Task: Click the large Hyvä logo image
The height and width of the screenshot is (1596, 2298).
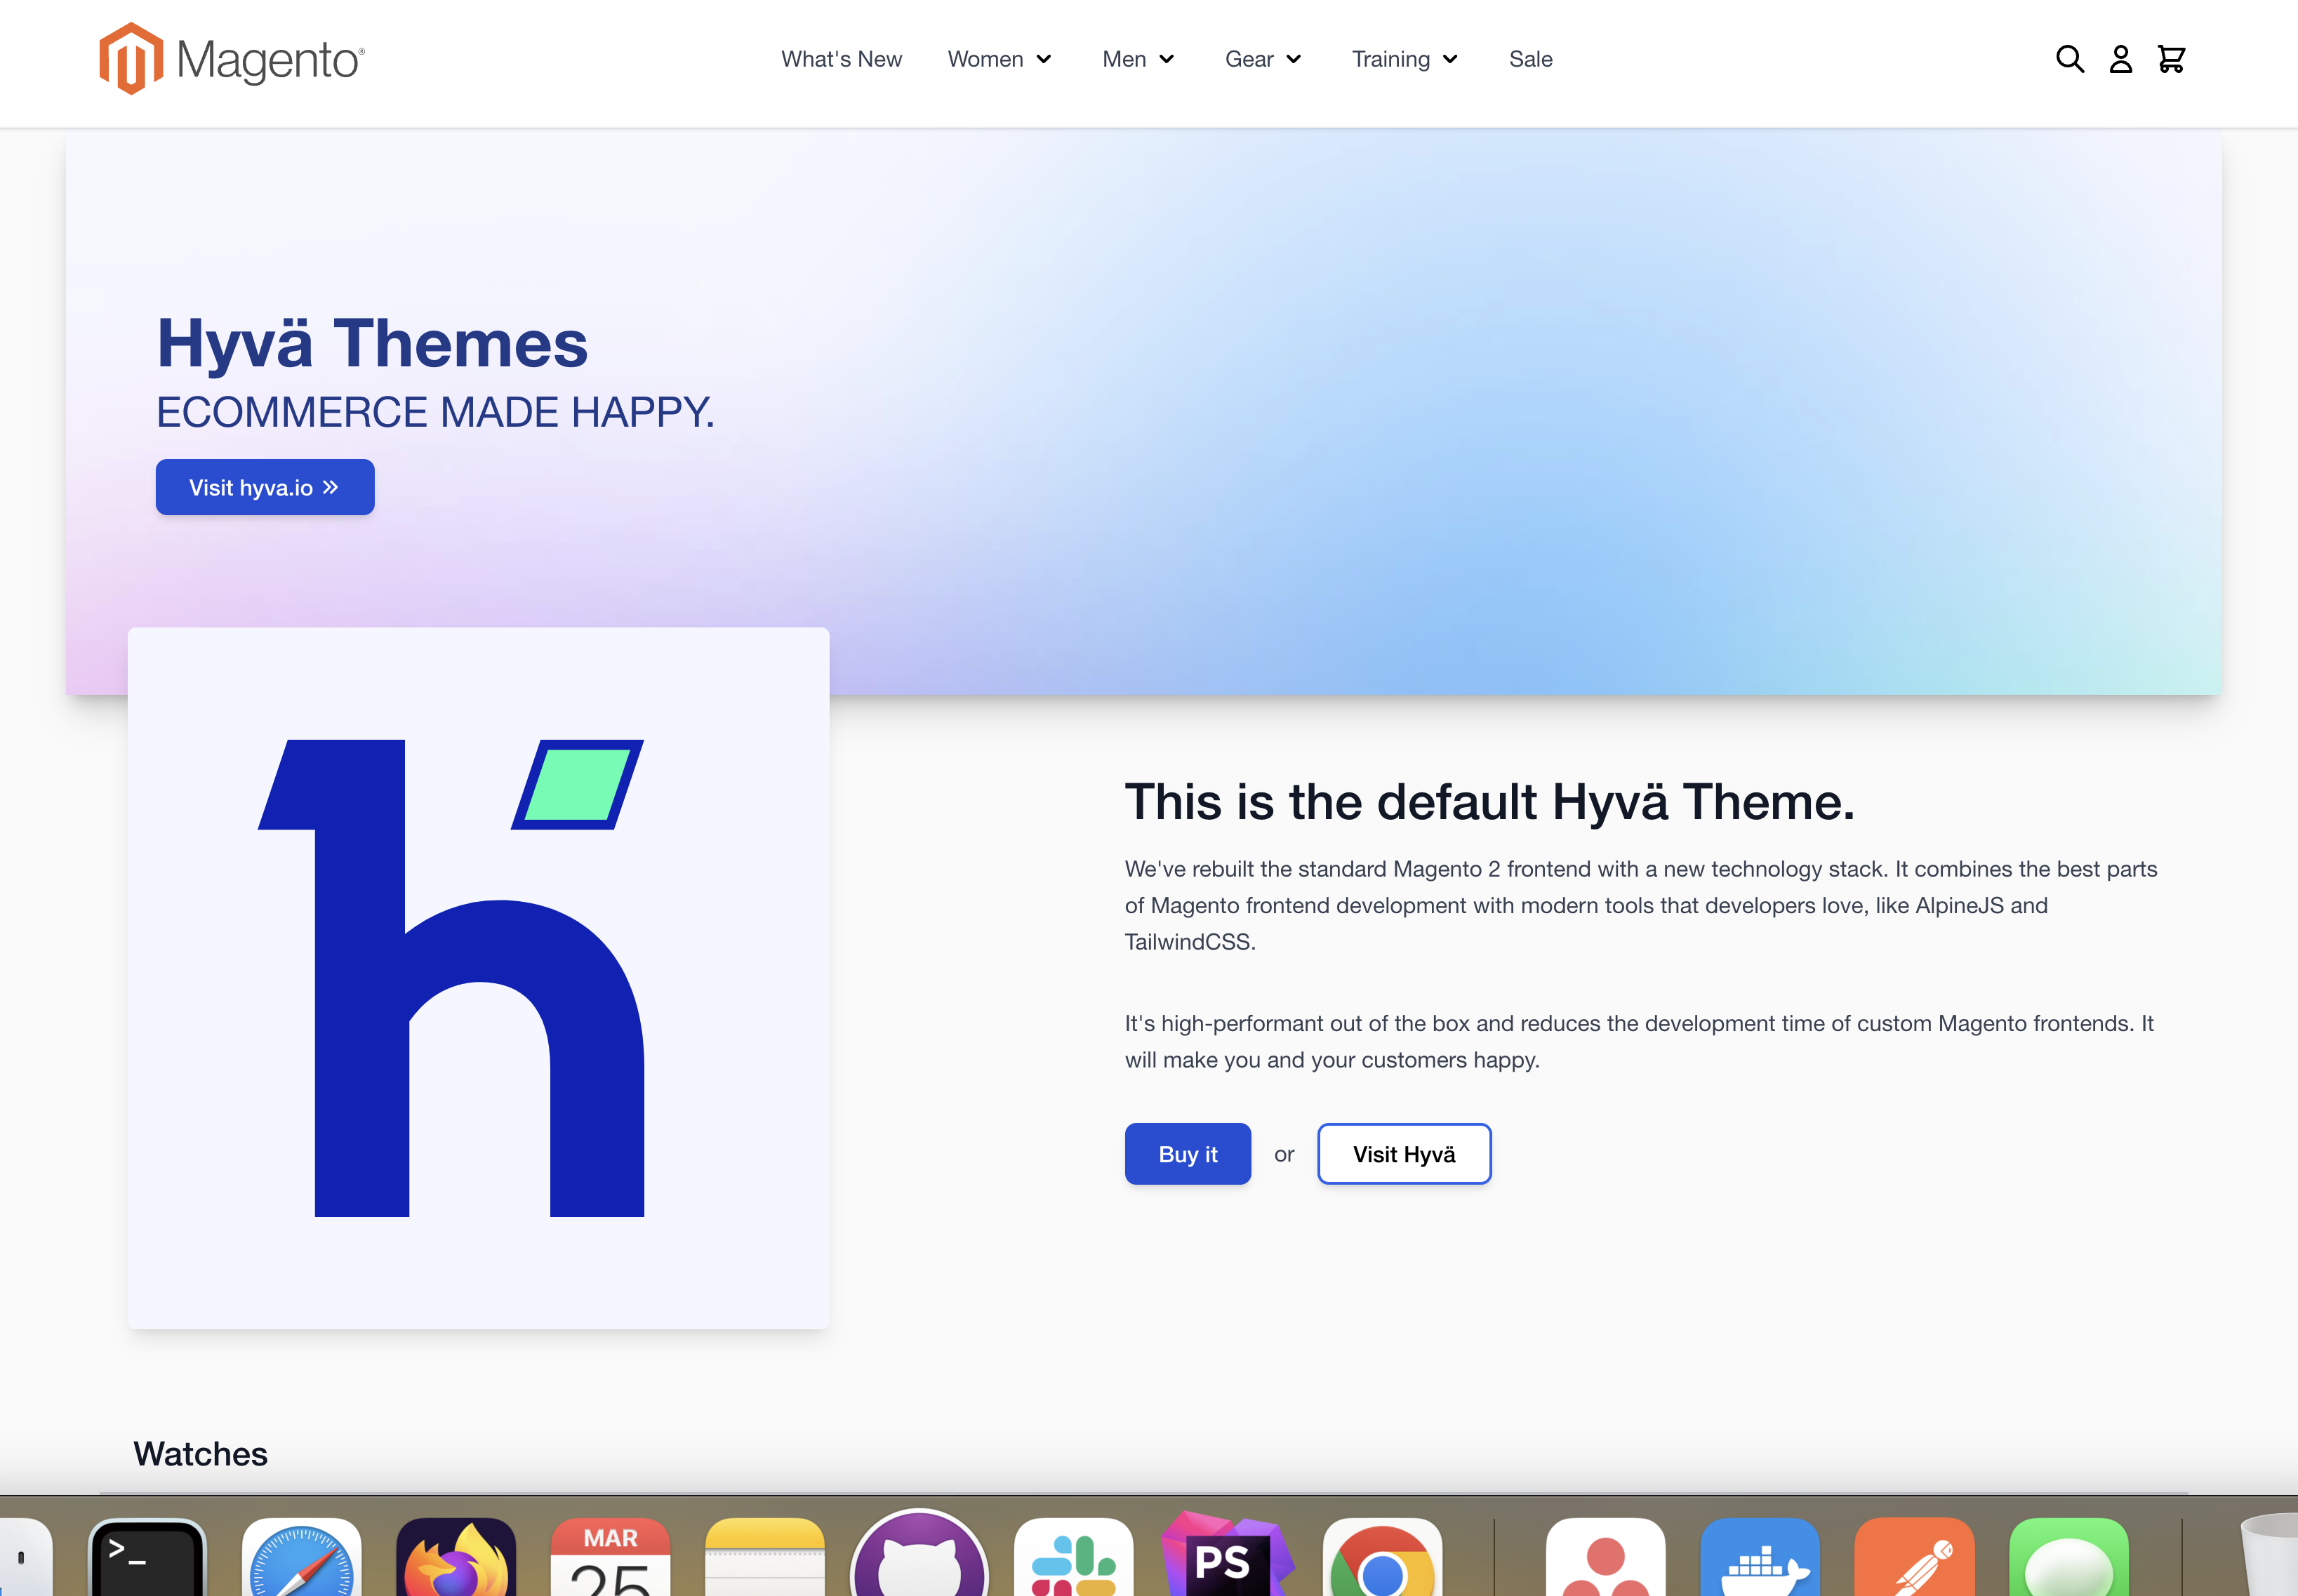Action: point(479,978)
